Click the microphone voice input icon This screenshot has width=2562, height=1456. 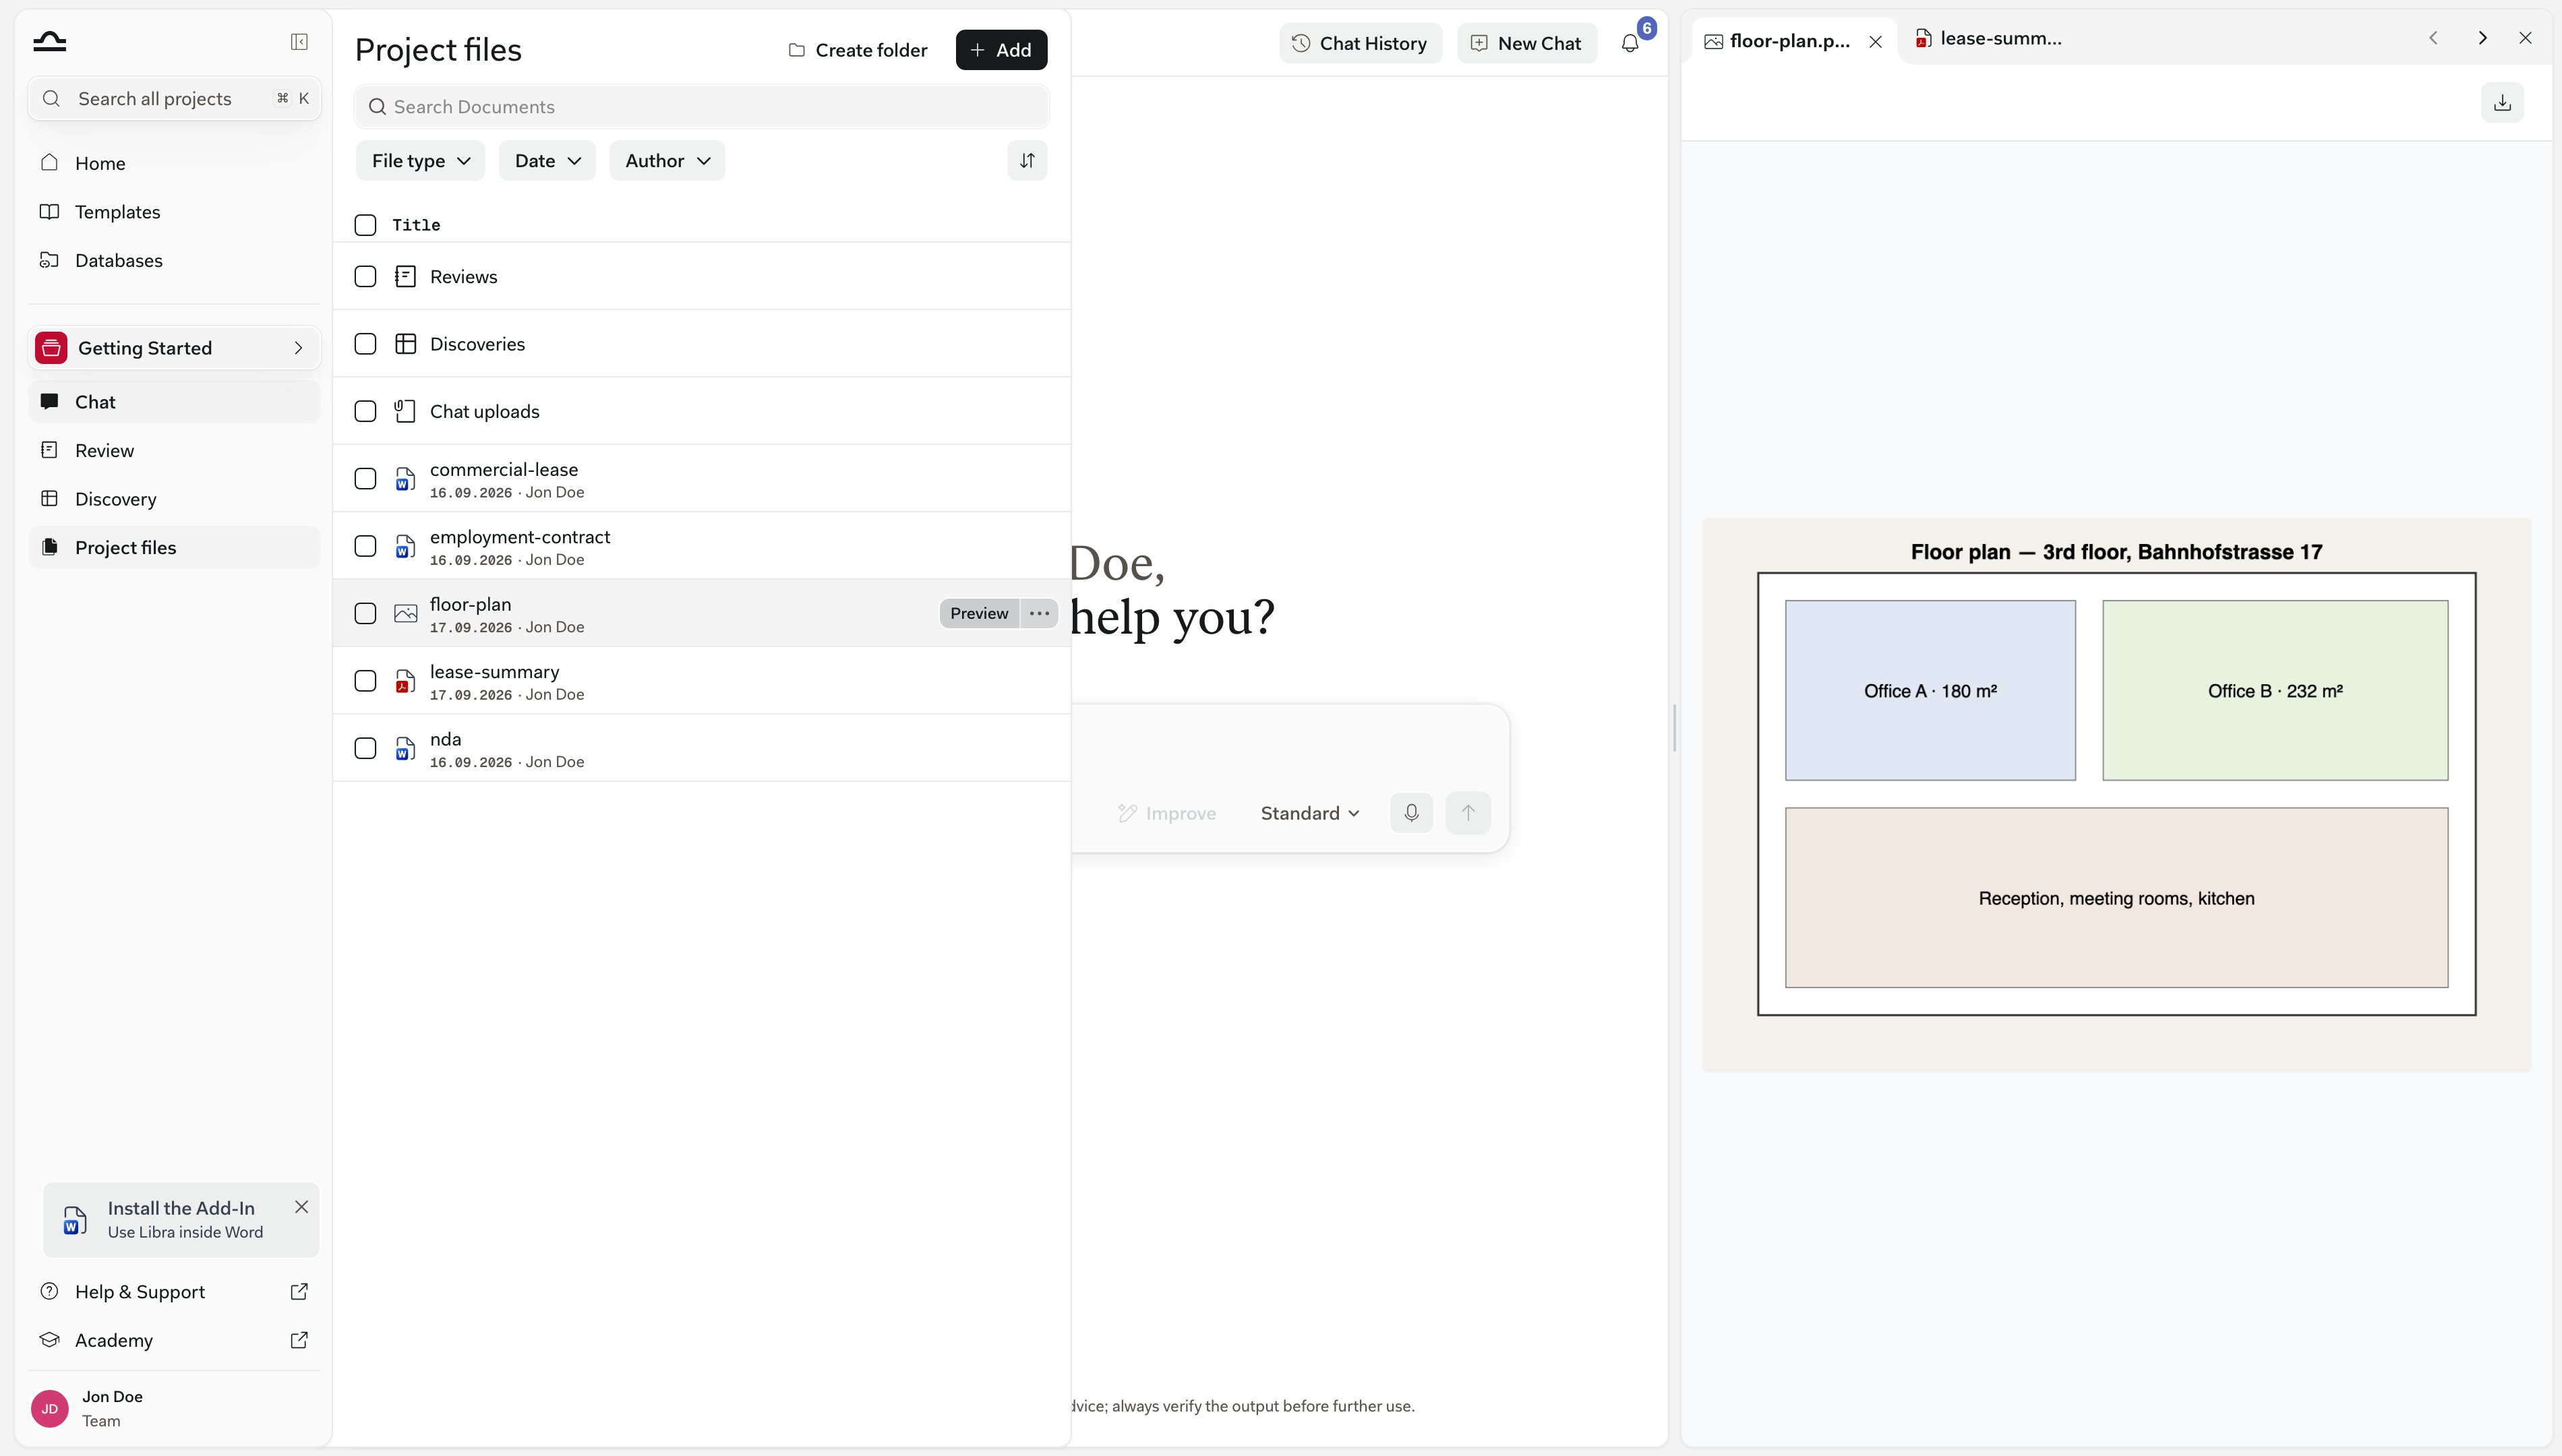(x=1411, y=813)
